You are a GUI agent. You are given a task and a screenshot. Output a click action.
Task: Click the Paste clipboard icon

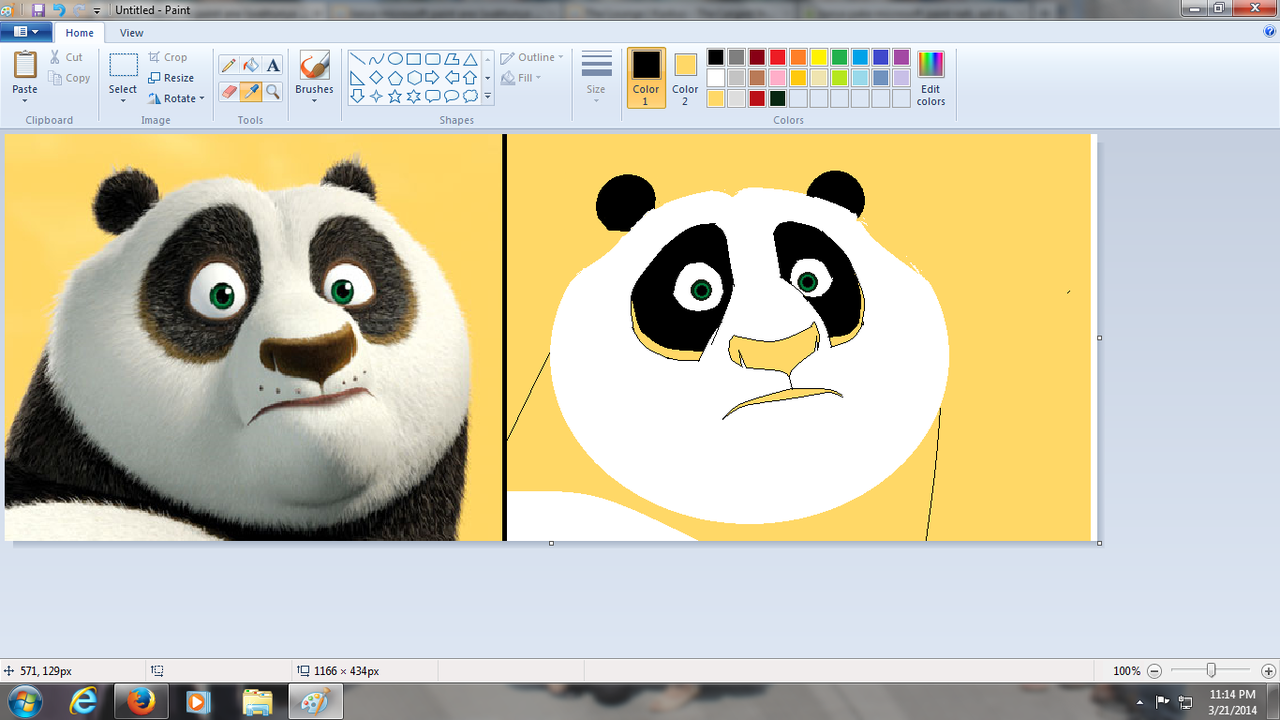pyautogui.click(x=25, y=65)
